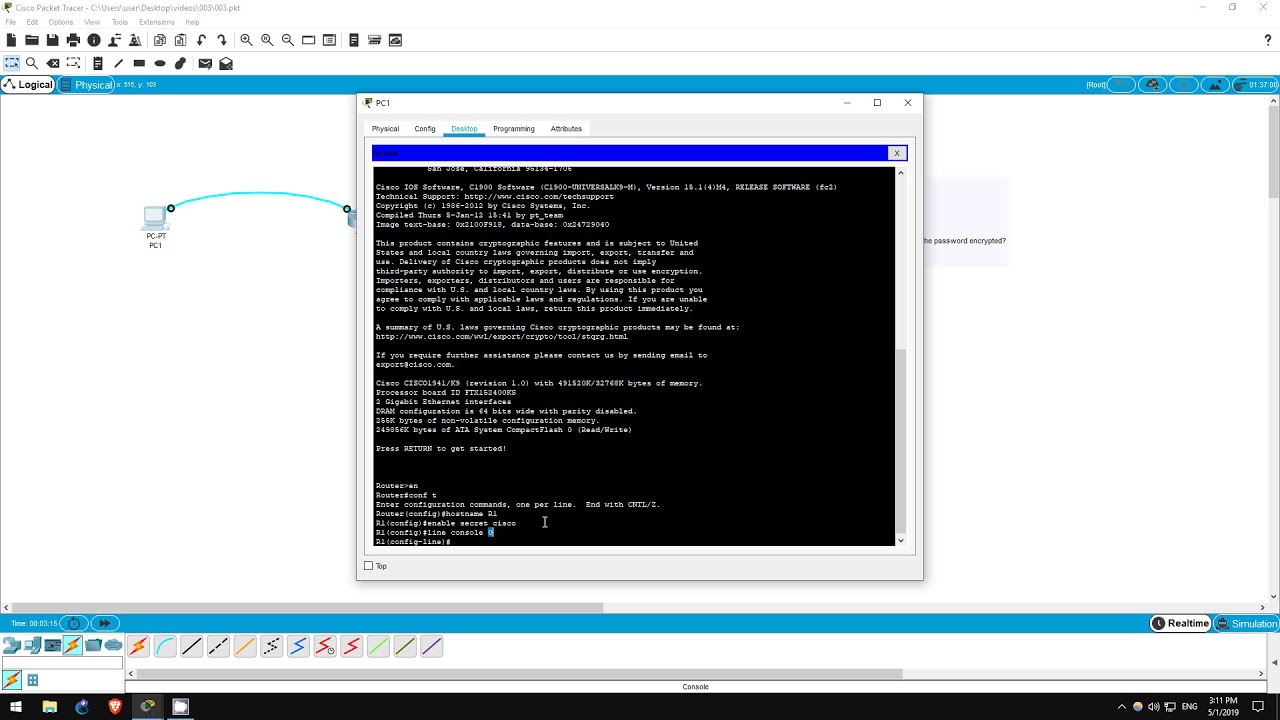Open Config tab in PC1 window

425,129
